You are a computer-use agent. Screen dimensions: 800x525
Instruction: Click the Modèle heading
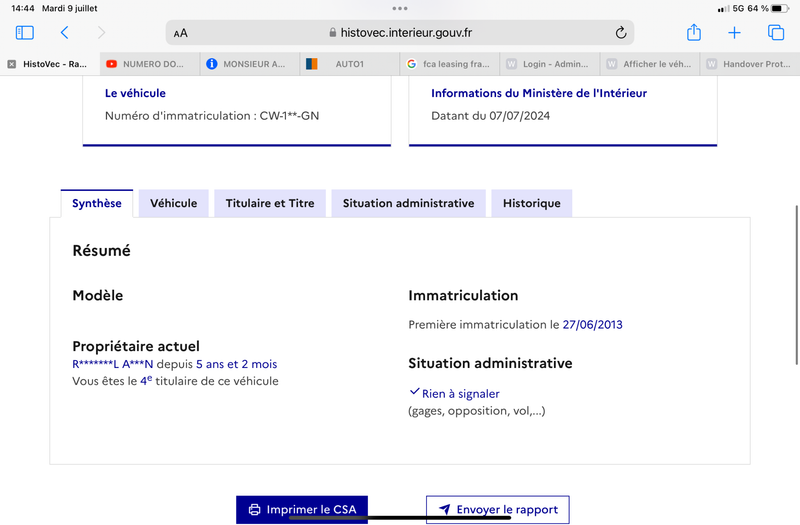pos(97,295)
